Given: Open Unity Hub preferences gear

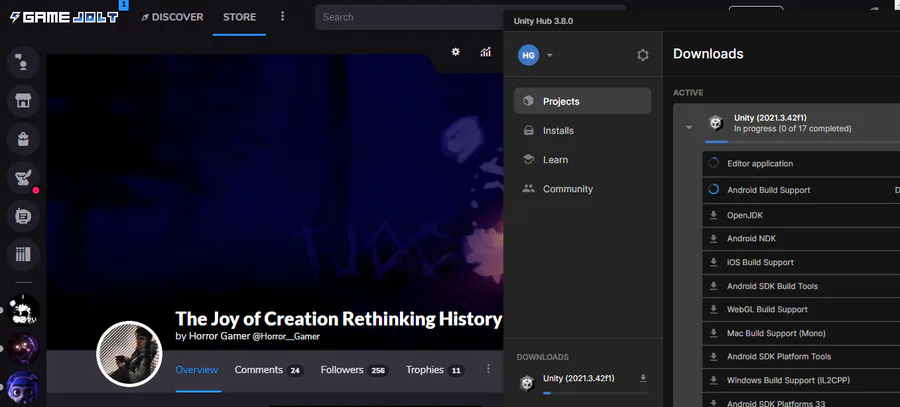Looking at the screenshot, I should (x=643, y=55).
